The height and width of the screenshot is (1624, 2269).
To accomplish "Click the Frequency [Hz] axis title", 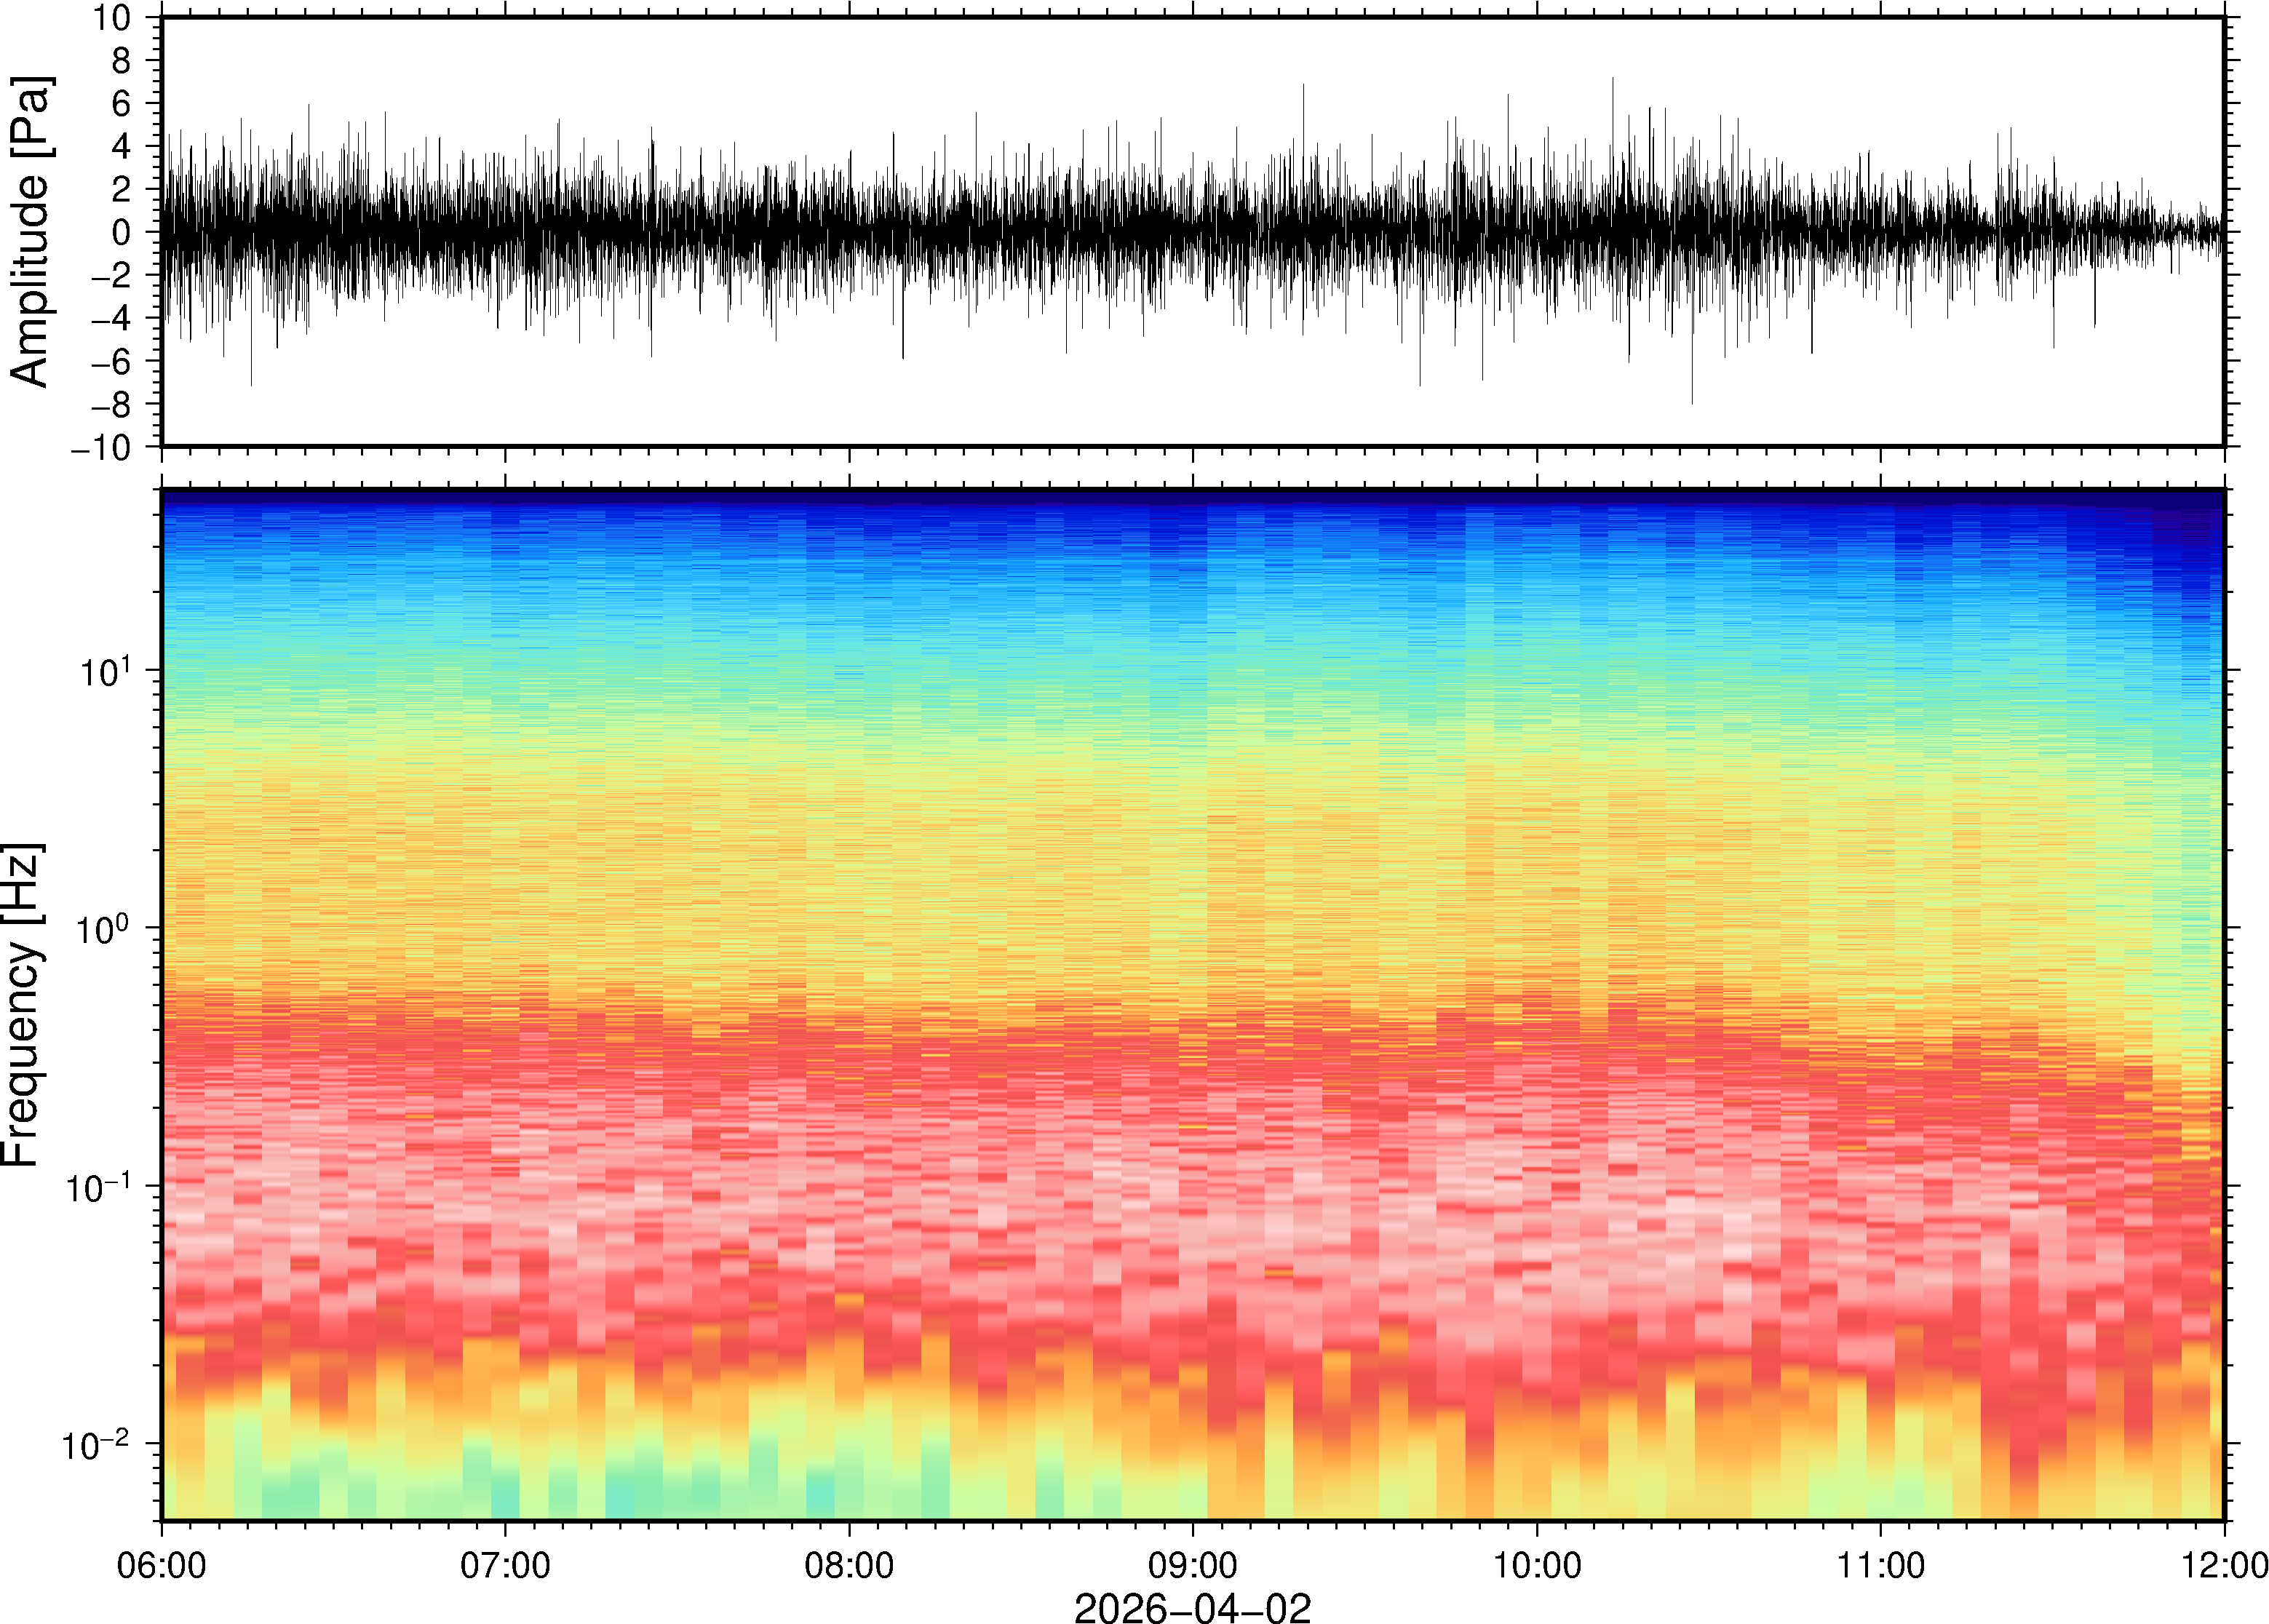I will 22,1005.
